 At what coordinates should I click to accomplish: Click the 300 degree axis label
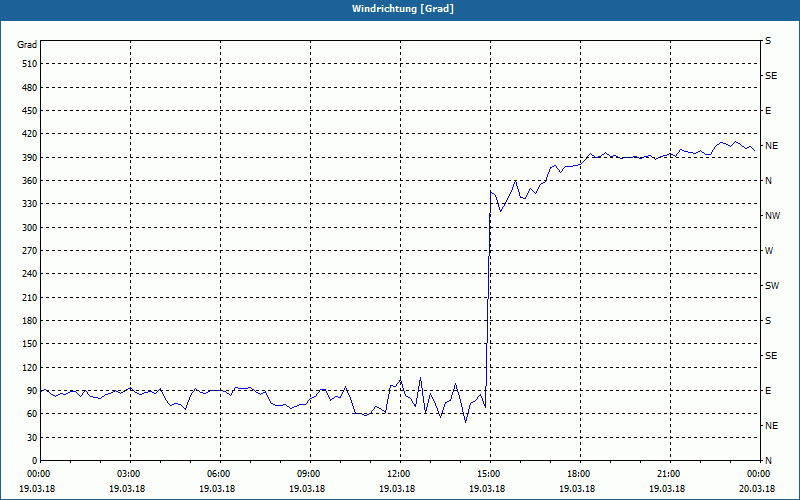30,228
